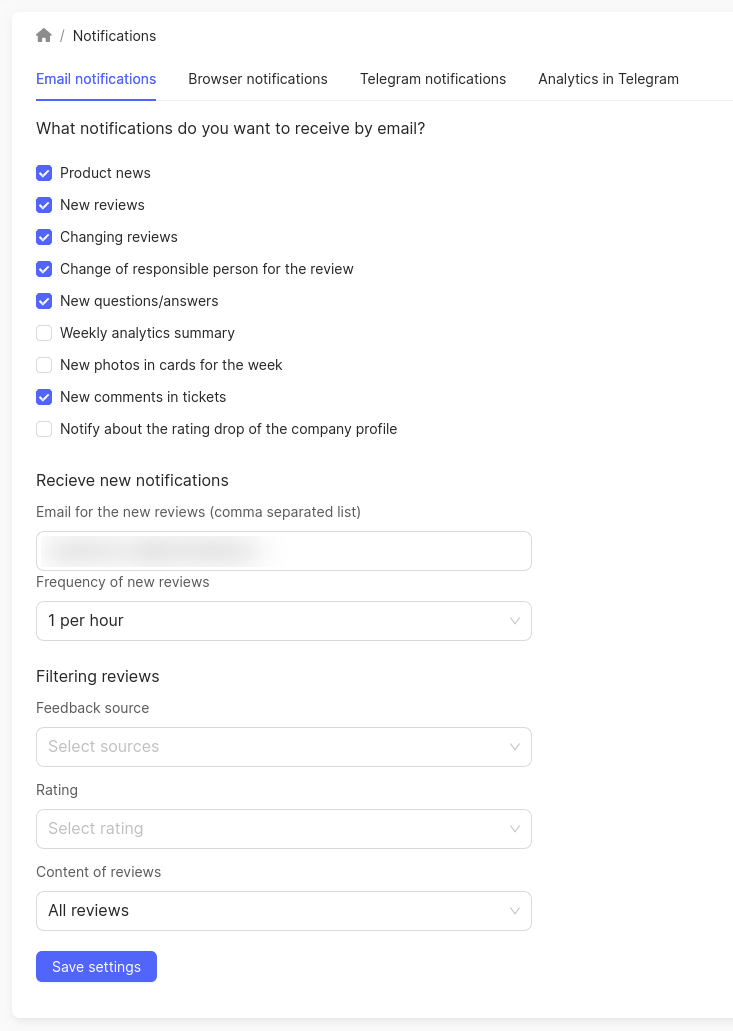Uncheck New questions/answers checkbox
The image size is (733, 1031).
coord(44,301)
